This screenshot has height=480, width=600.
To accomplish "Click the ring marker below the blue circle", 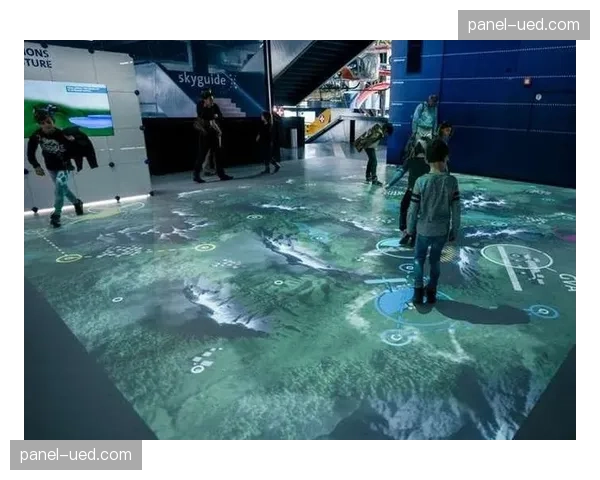I will [395, 337].
